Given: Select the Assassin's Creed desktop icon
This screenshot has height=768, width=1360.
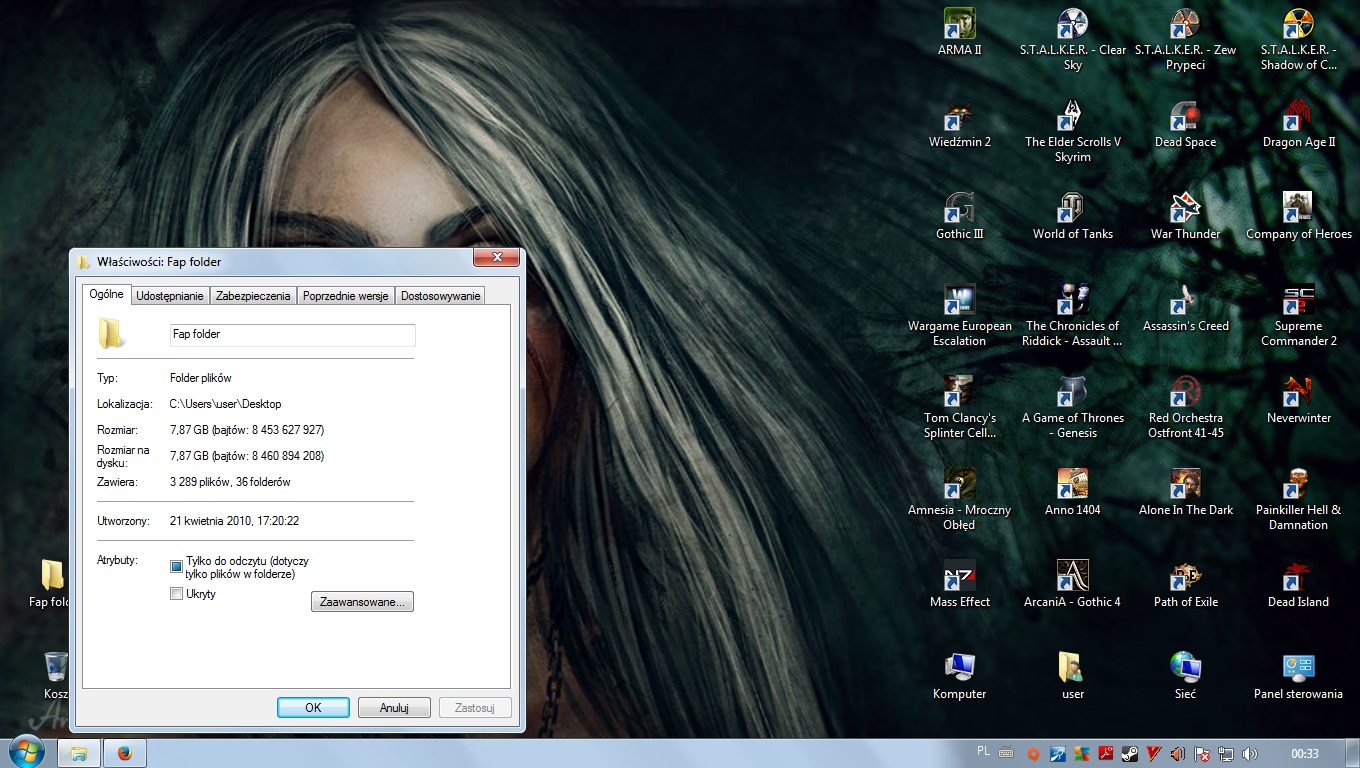Looking at the screenshot, I should pyautogui.click(x=1185, y=308).
